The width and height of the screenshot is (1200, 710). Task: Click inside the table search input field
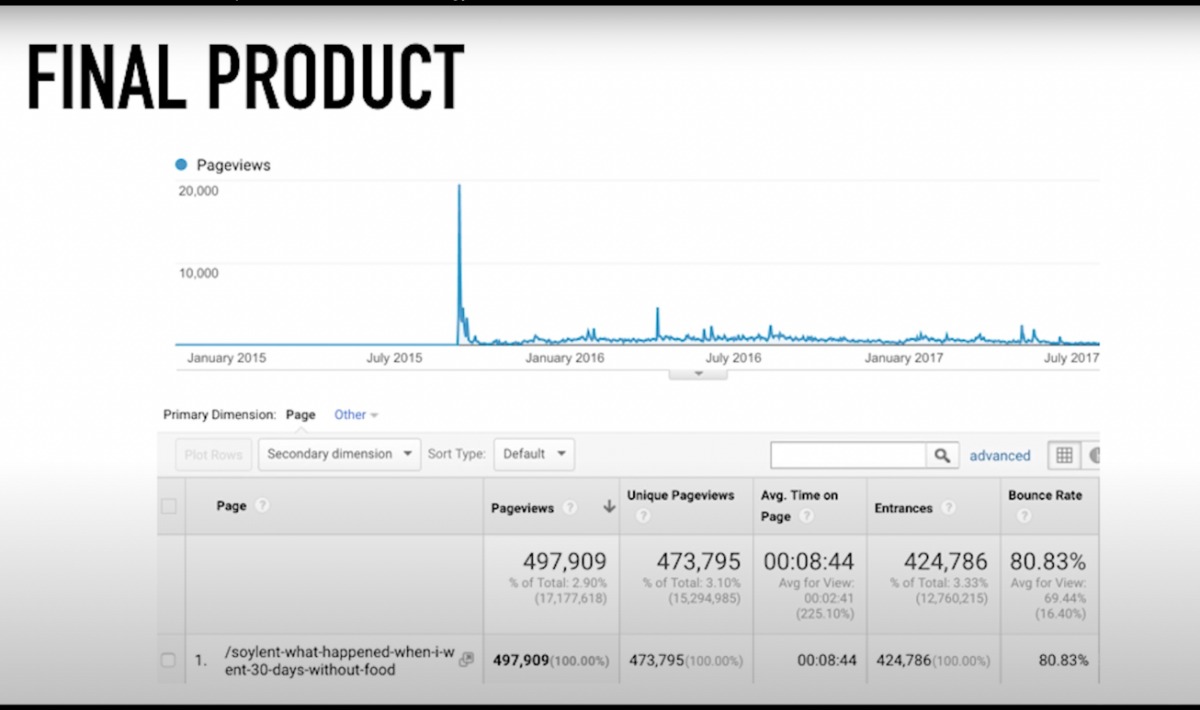[848, 455]
